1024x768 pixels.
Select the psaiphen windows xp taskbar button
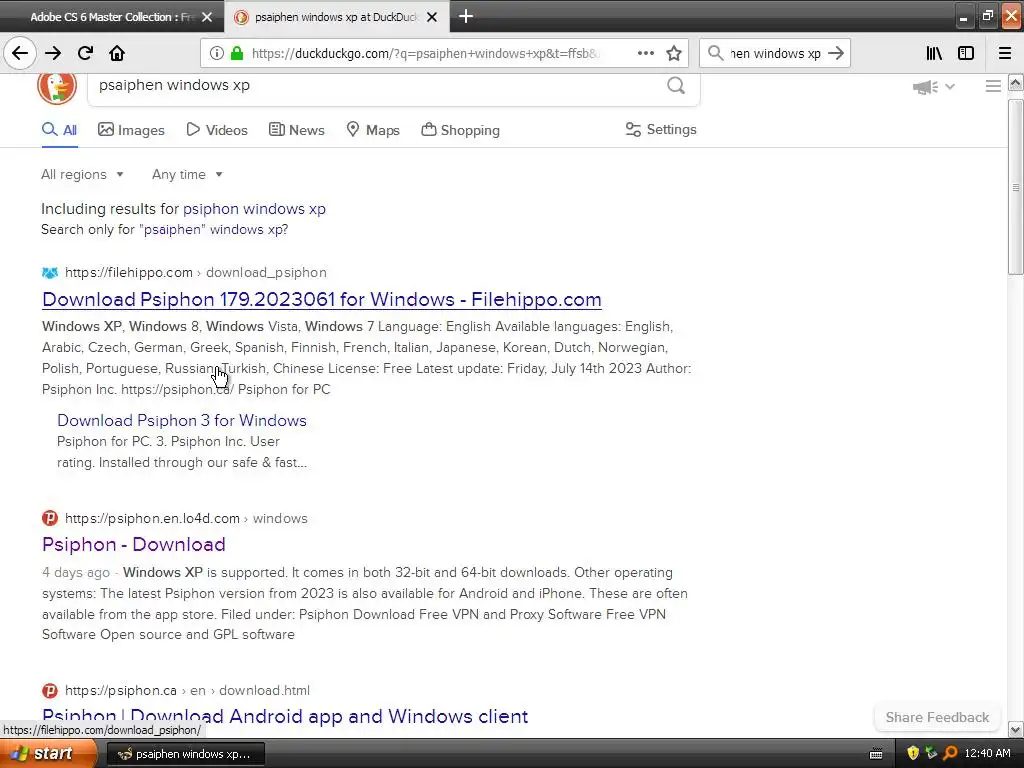pyautogui.click(x=185, y=754)
